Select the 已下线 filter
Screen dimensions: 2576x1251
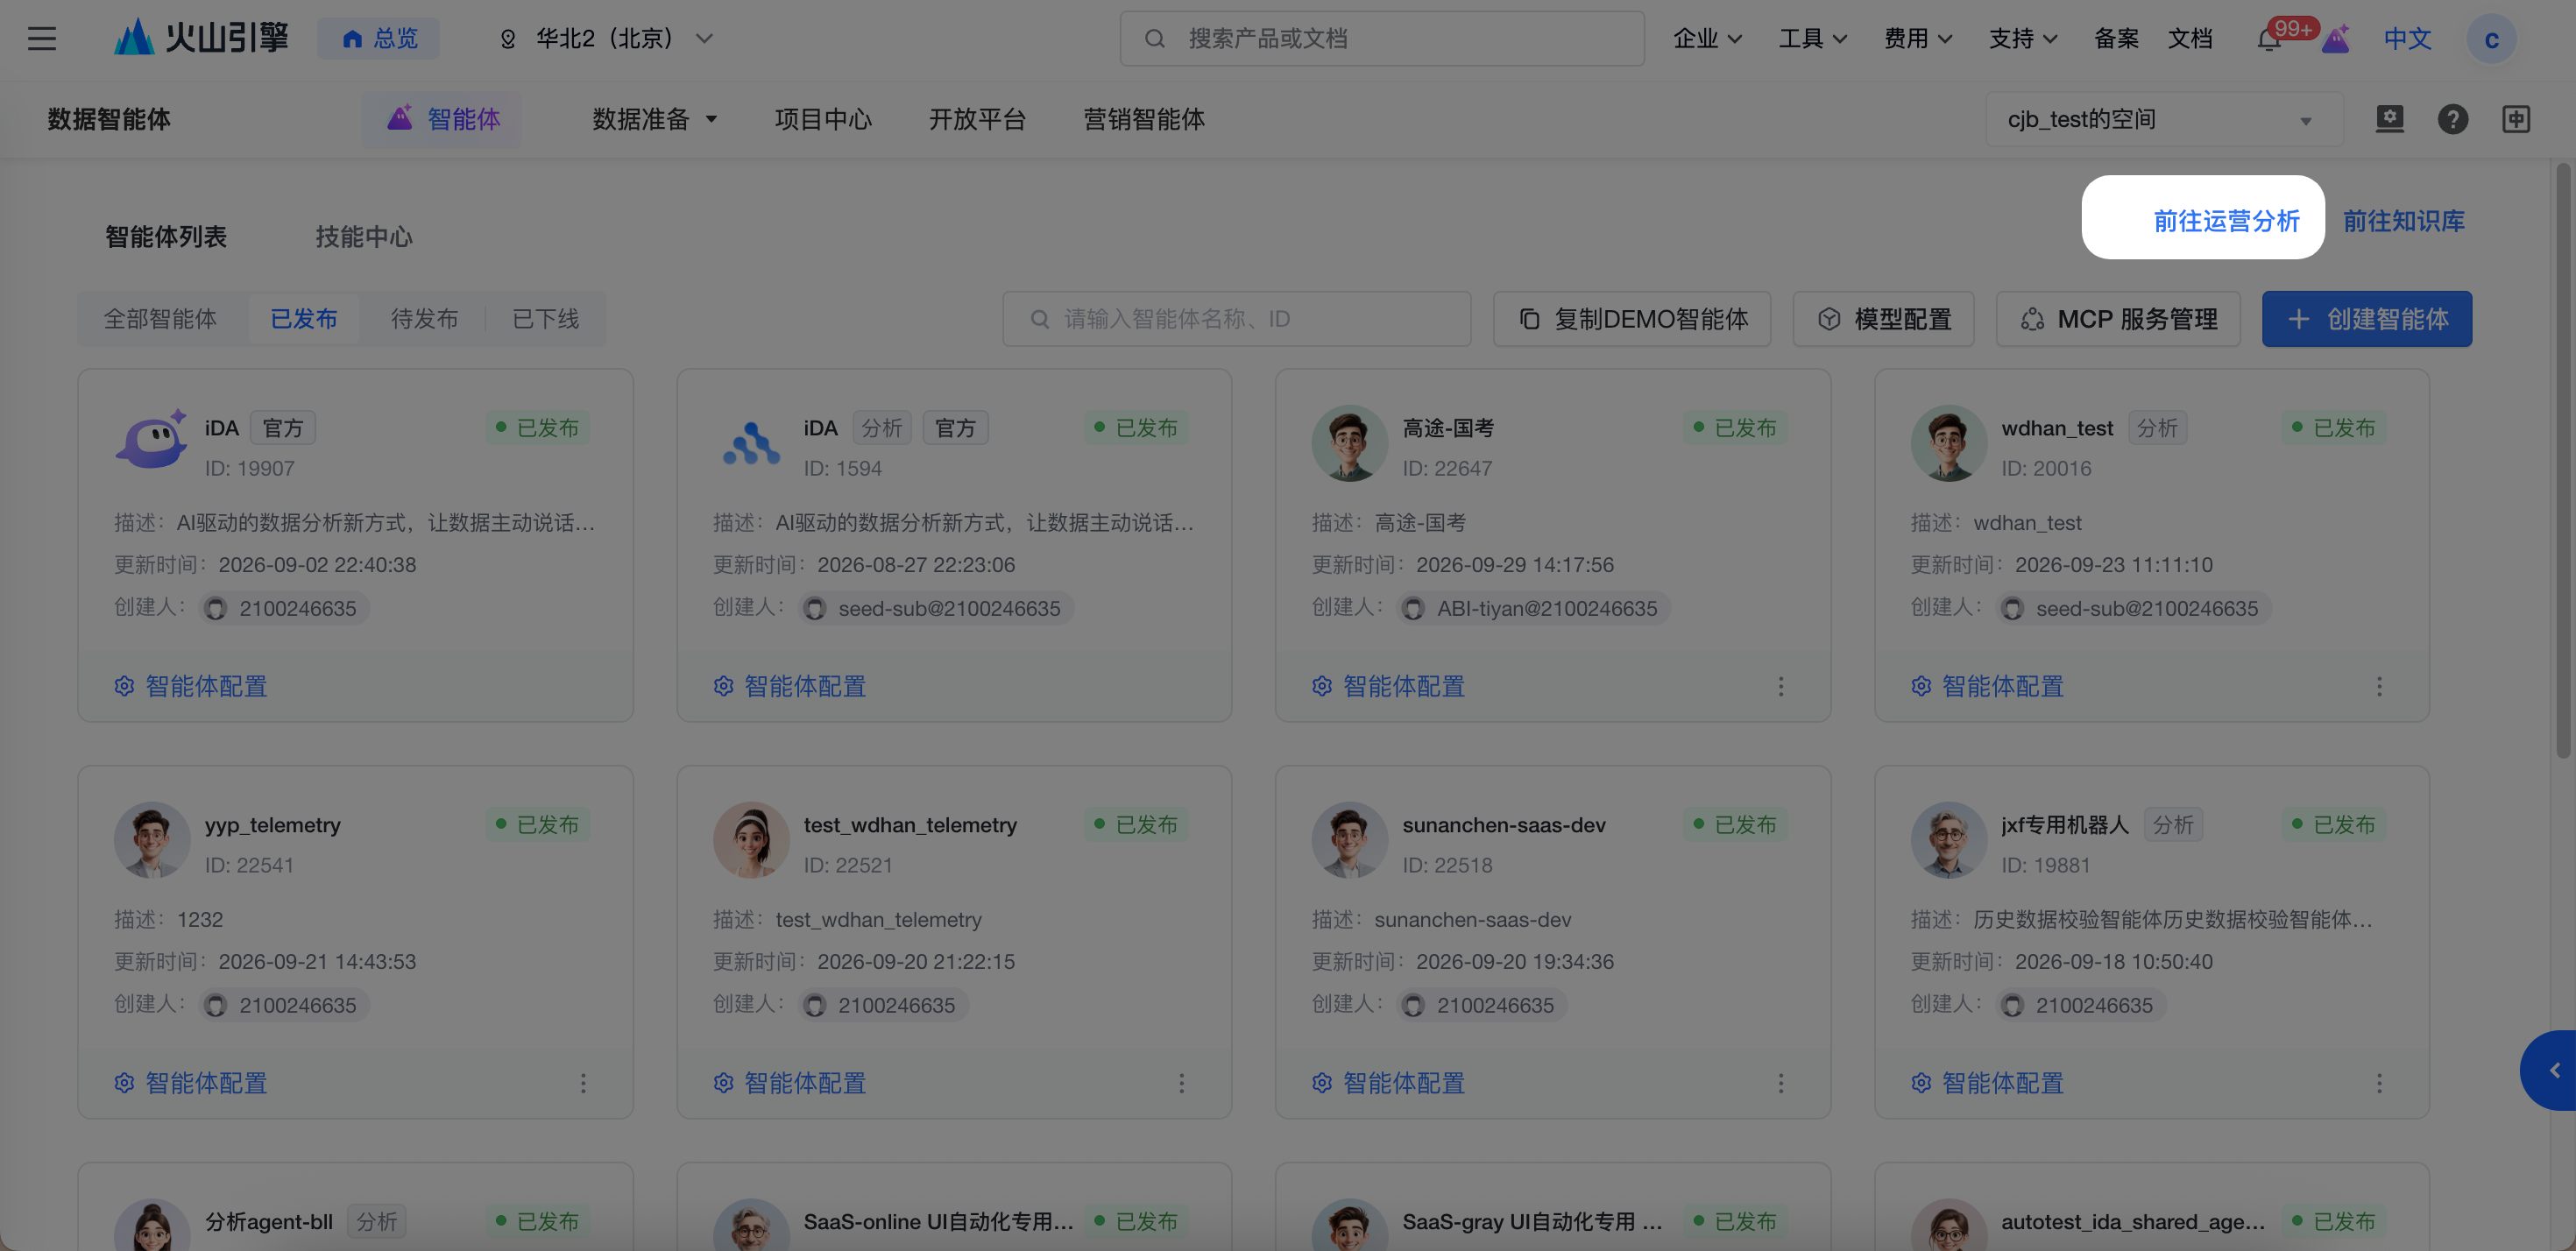545,319
